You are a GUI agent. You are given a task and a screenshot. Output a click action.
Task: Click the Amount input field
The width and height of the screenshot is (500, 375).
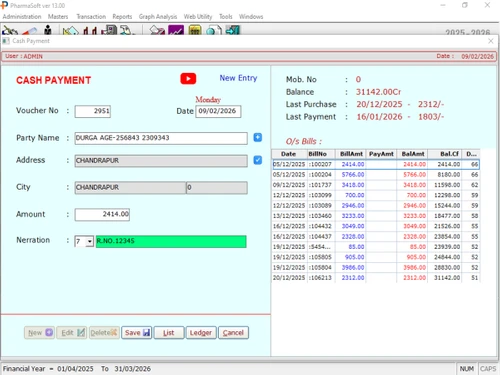click(x=102, y=215)
